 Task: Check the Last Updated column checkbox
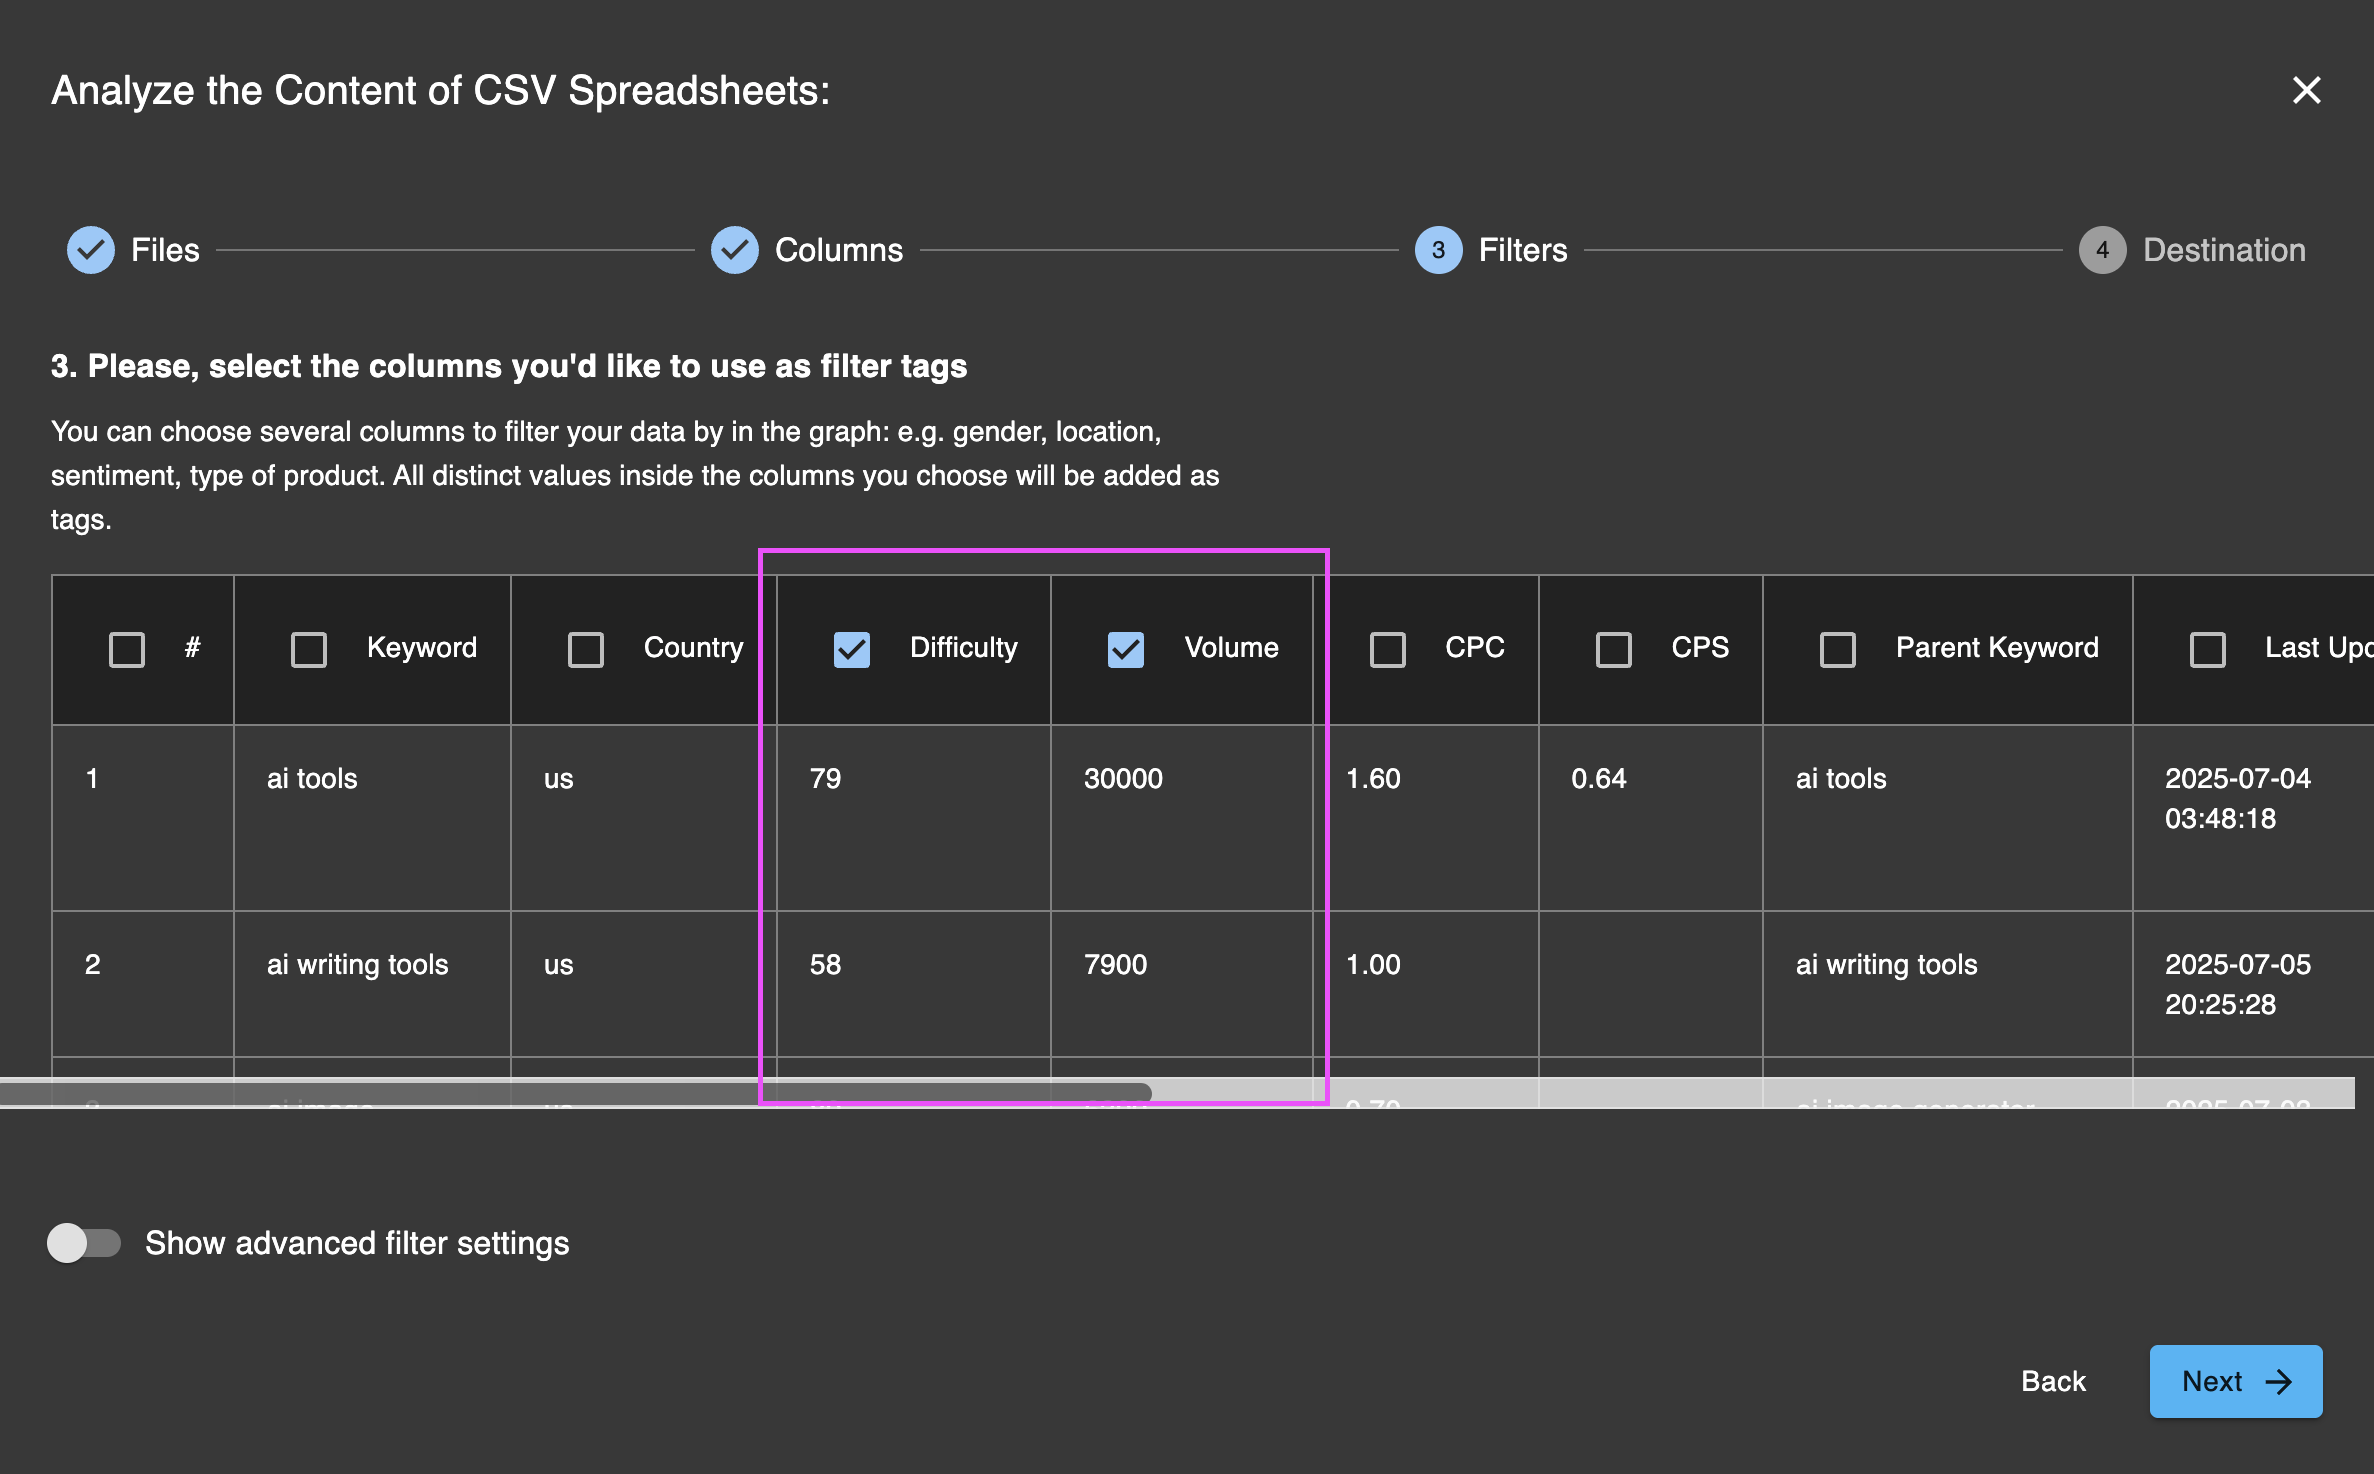tap(2208, 649)
